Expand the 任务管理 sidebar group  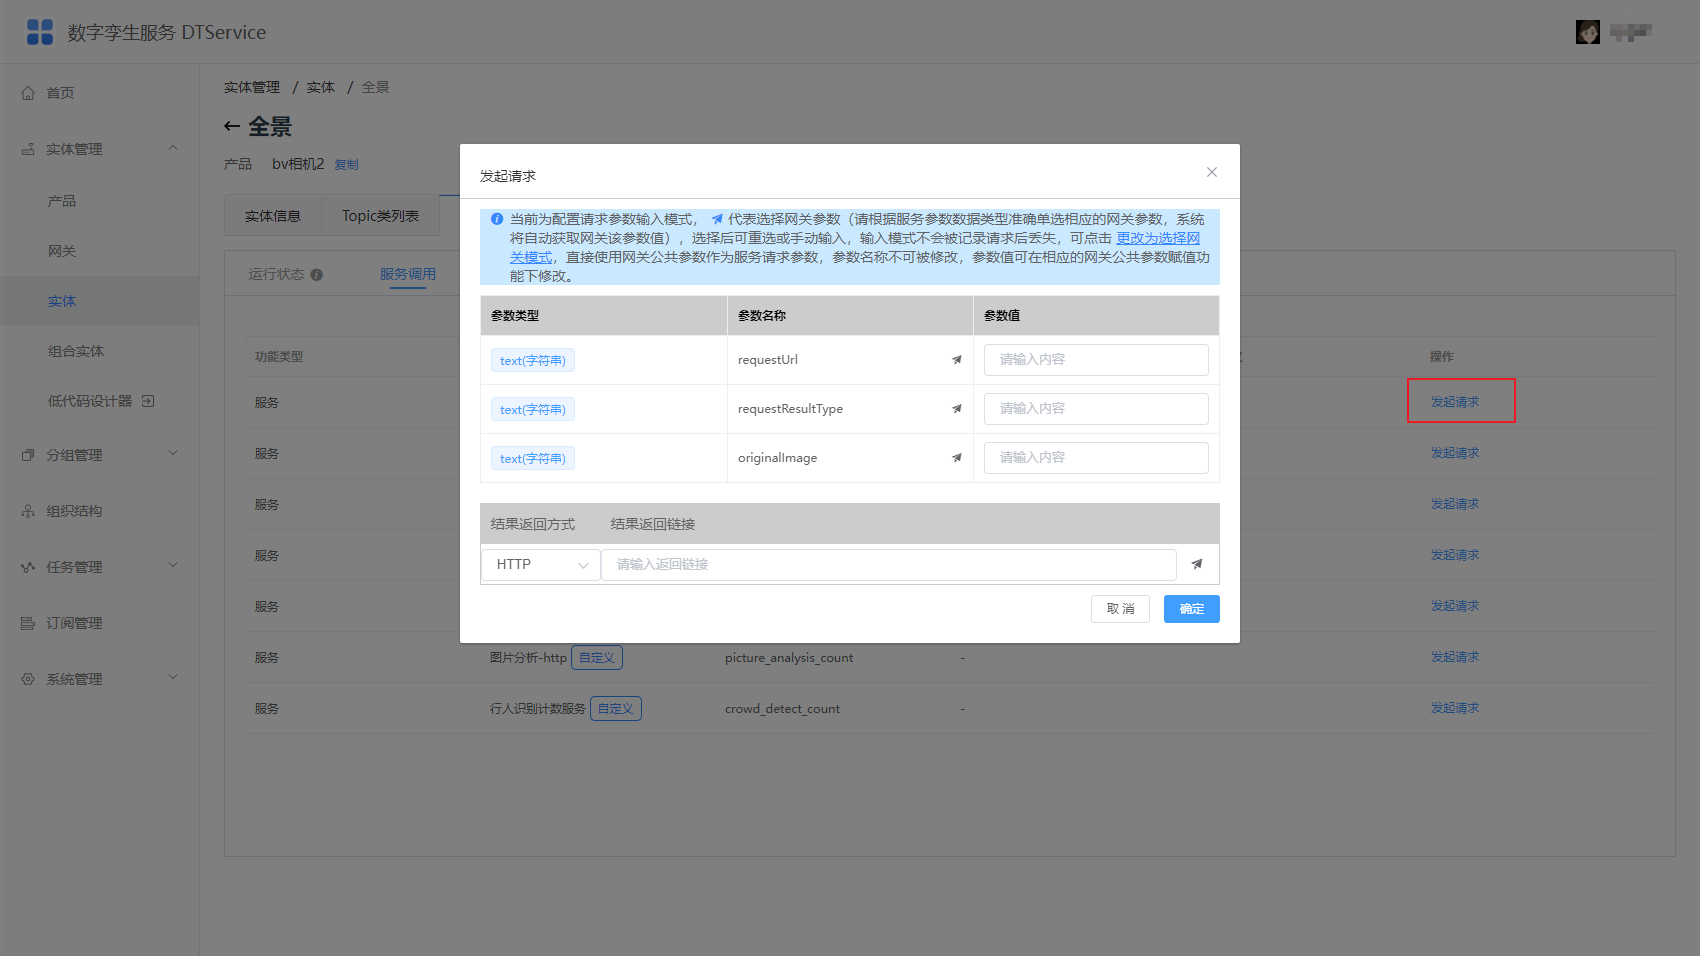[x=173, y=566]
